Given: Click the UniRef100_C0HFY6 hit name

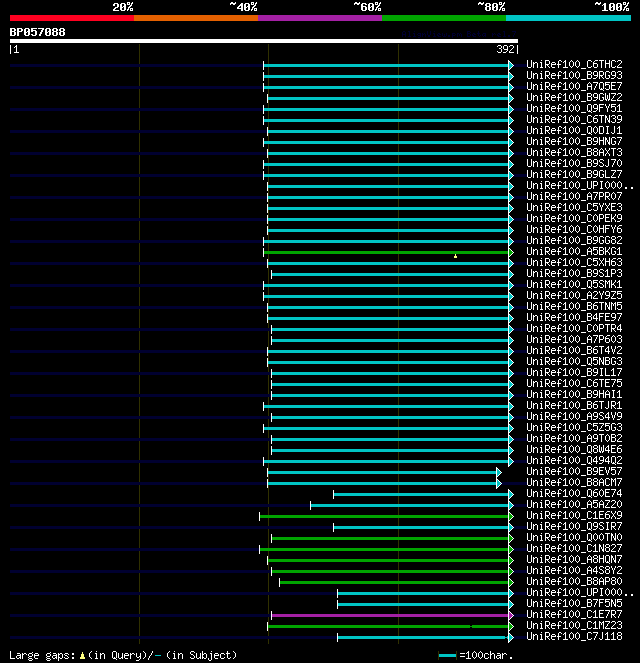Looking at the screenshot, I should tap(574, 229).
